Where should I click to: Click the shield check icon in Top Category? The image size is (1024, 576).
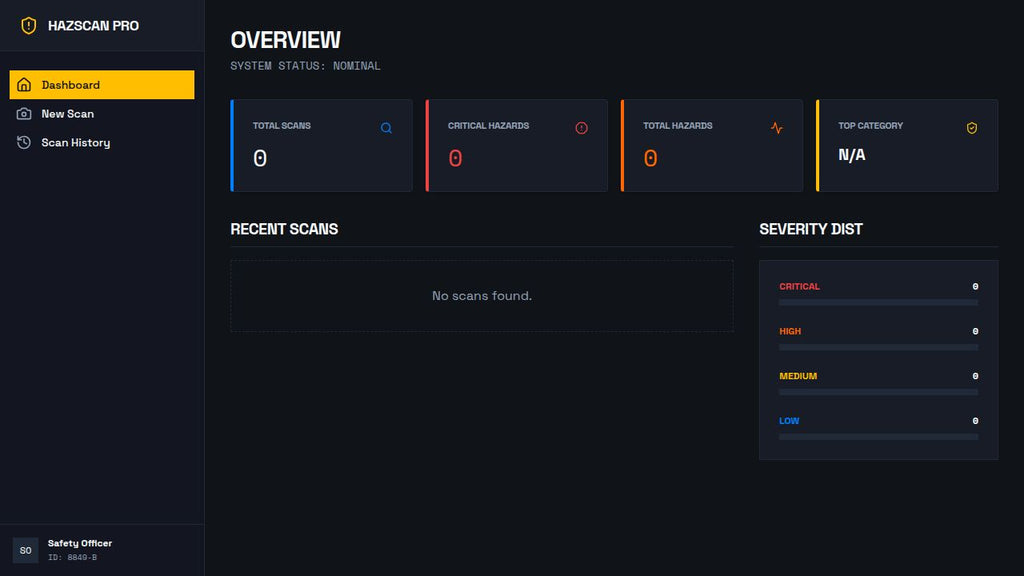click(x=972, y=128)
